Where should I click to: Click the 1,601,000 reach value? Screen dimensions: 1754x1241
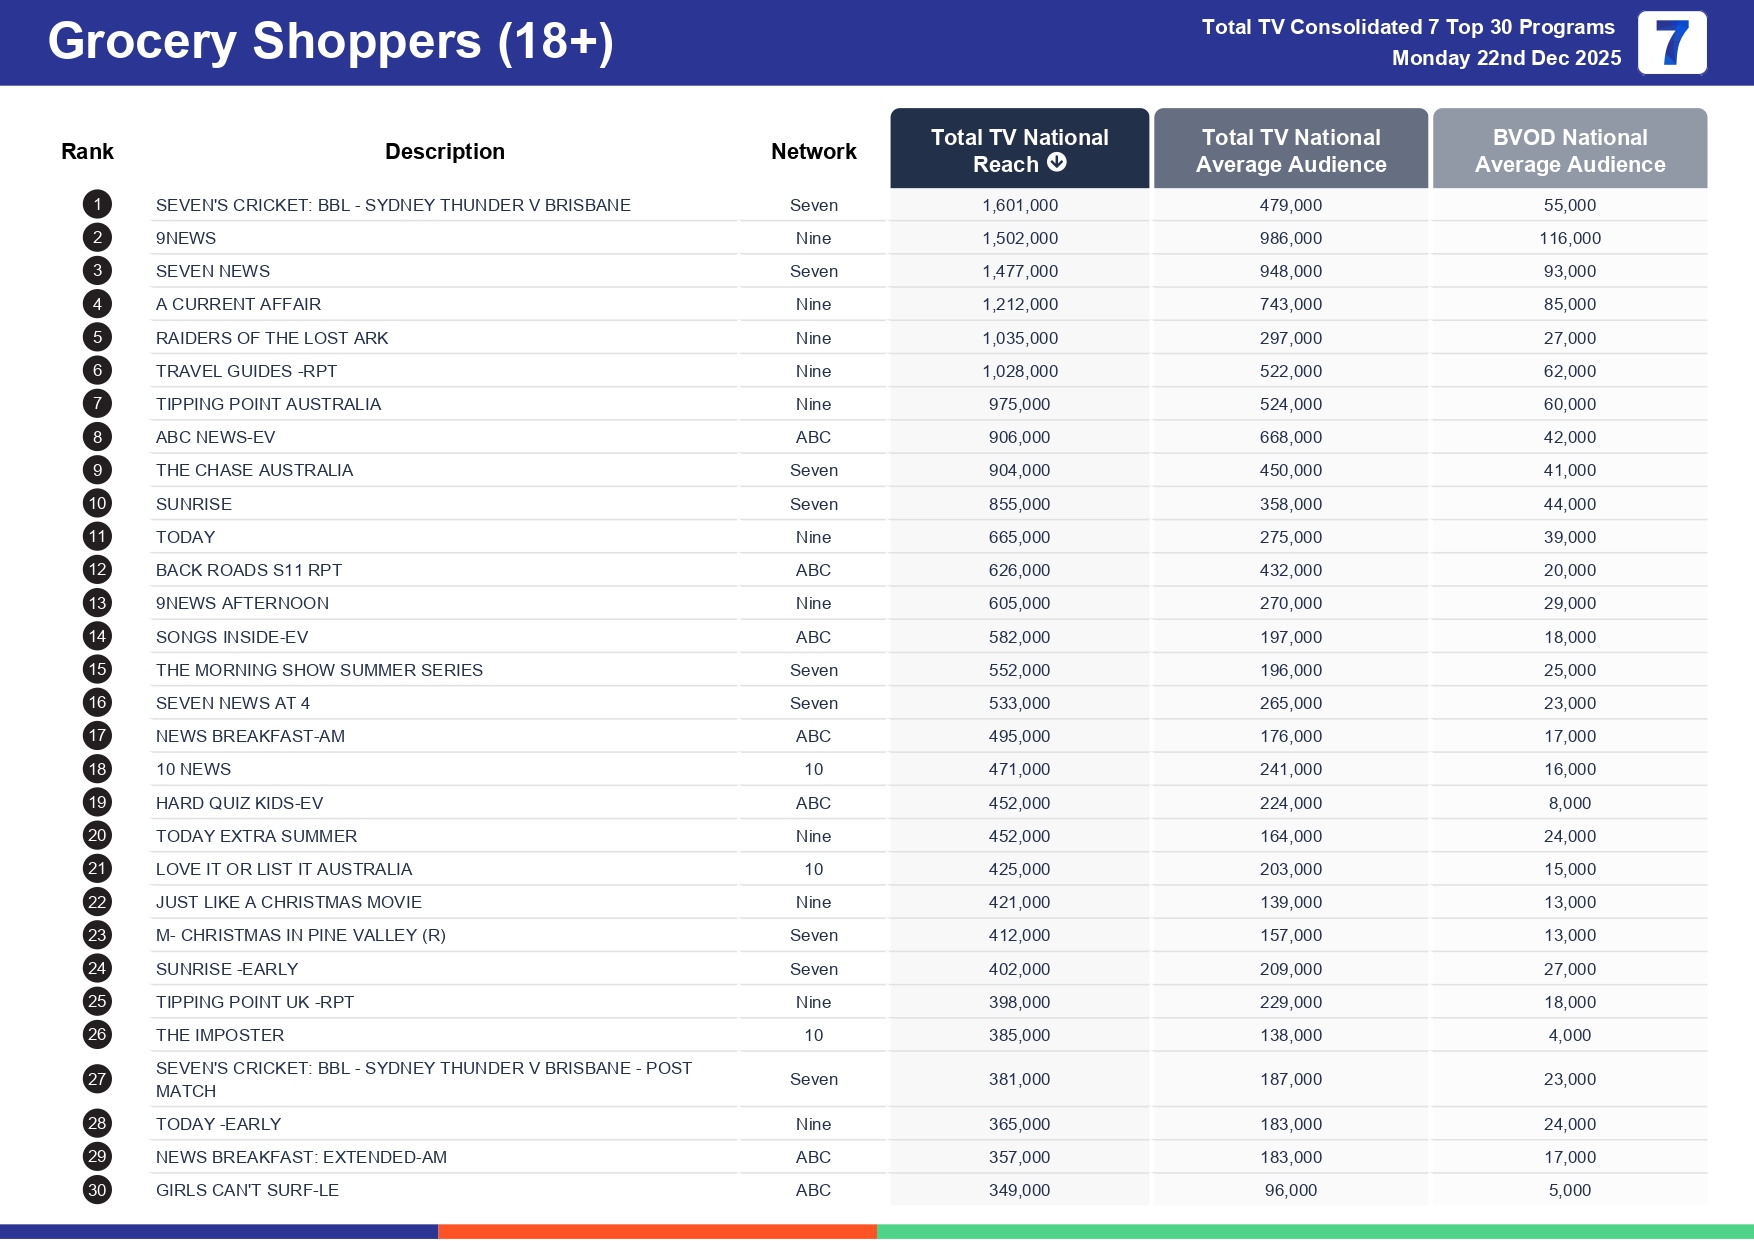click(1019, 205)
